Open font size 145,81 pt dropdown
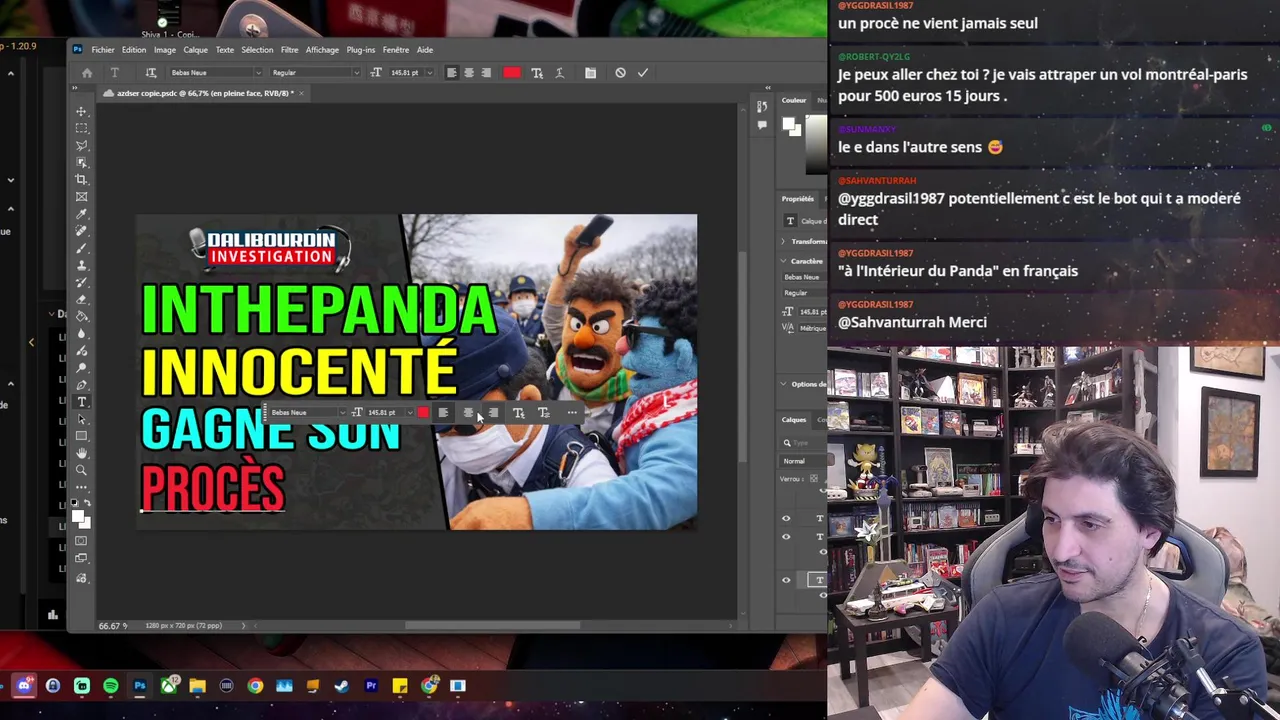Screen dimensions: 1280x720 pyautogui.click(x=432, y=73)
